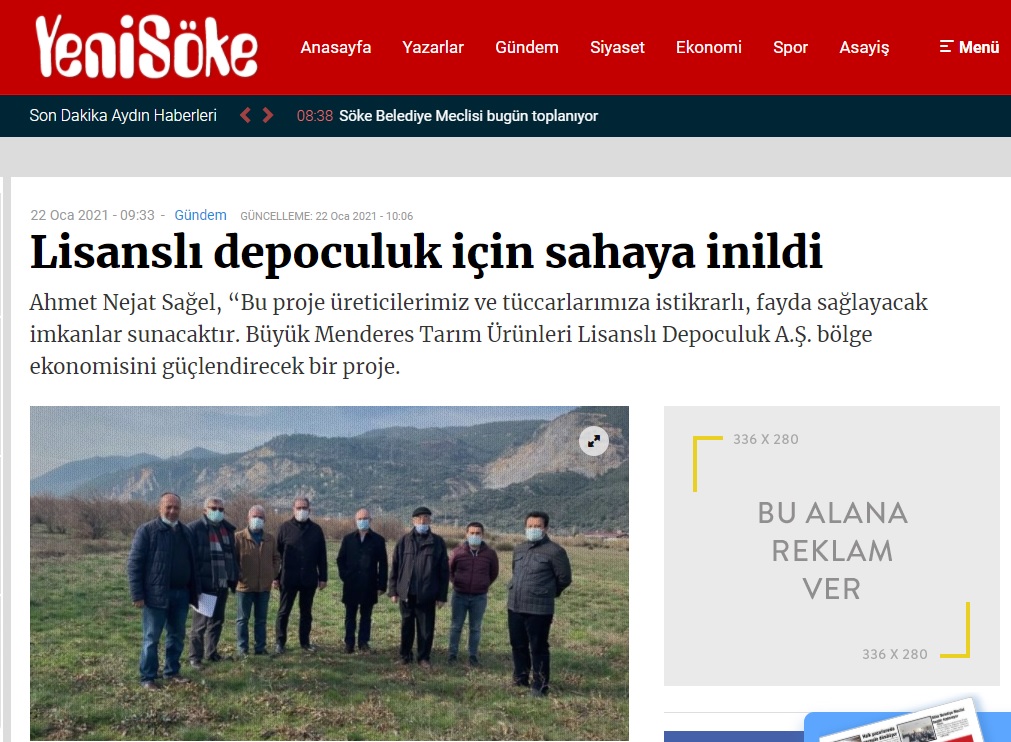
Task: Navigate to Siyaset news
Action: click(x=617, y=47)
